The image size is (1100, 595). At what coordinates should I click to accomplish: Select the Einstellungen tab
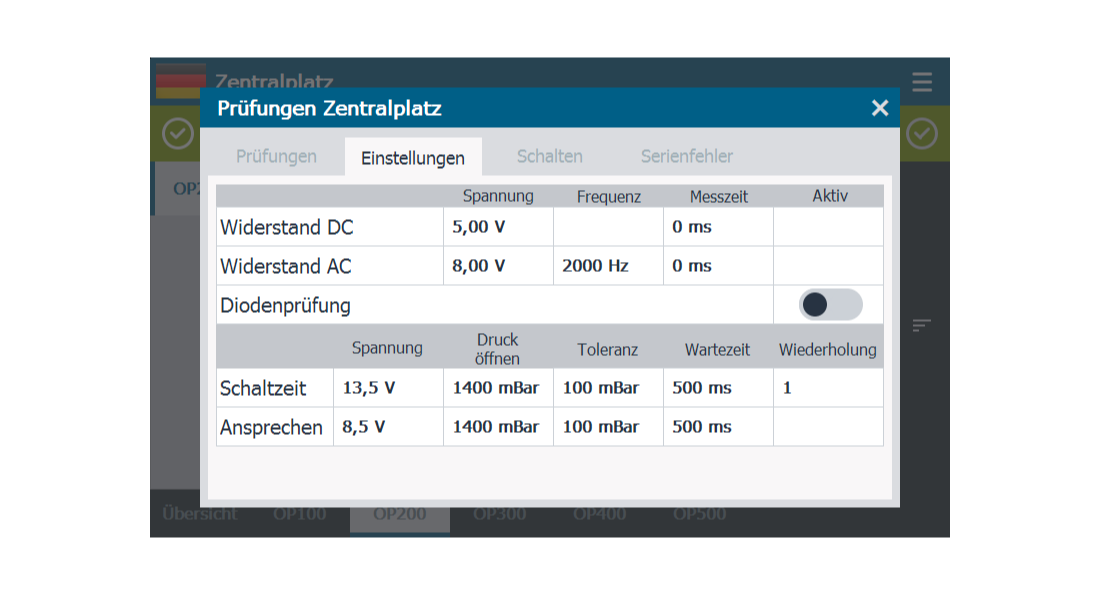pyautogui.click(x=413, y=158)
